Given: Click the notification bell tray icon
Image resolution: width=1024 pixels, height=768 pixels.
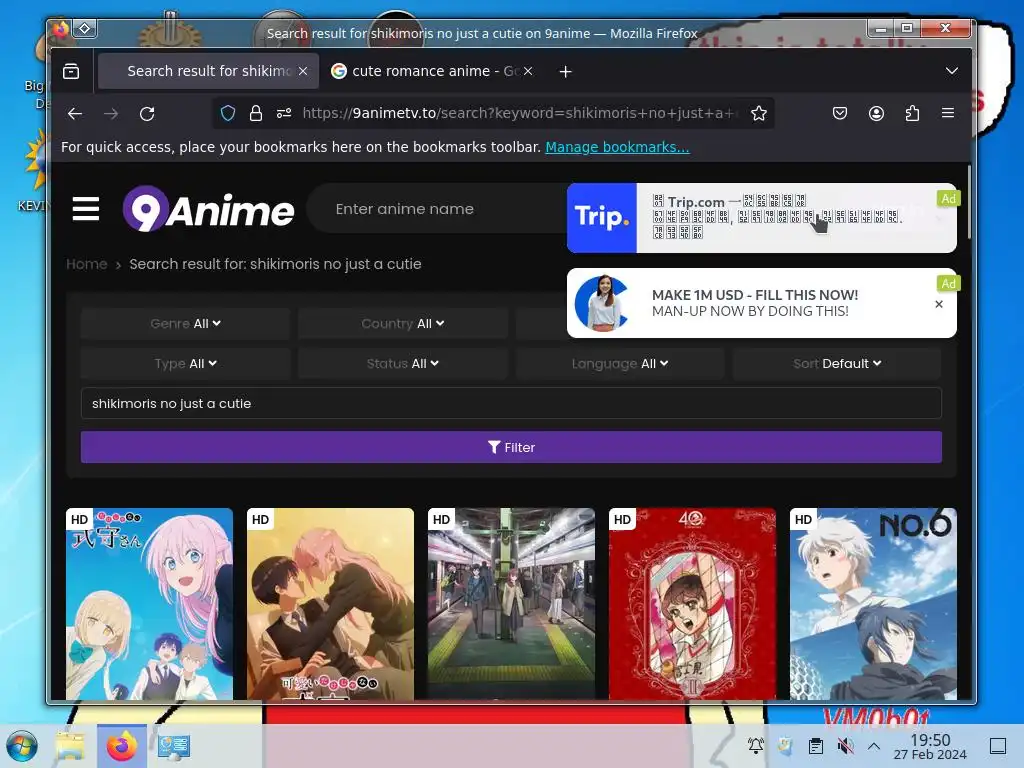Looking at the screenshot, I should tap(756, 746).
